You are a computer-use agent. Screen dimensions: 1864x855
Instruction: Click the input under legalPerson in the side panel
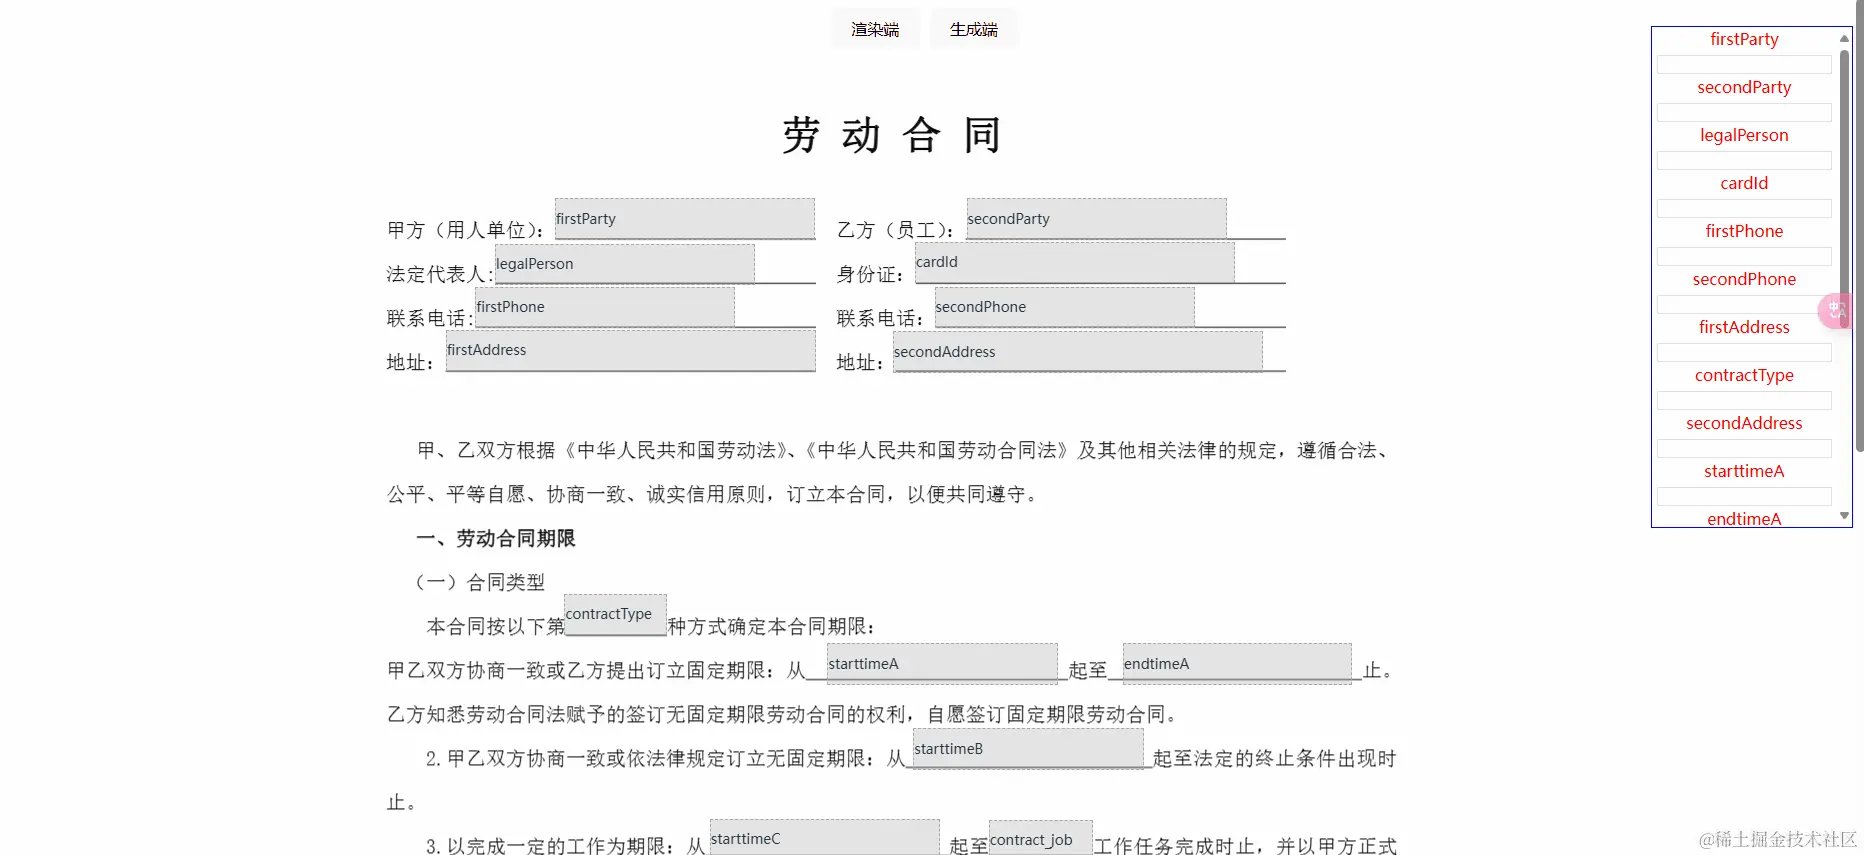pyautogui.click(x=1744, y=160)
